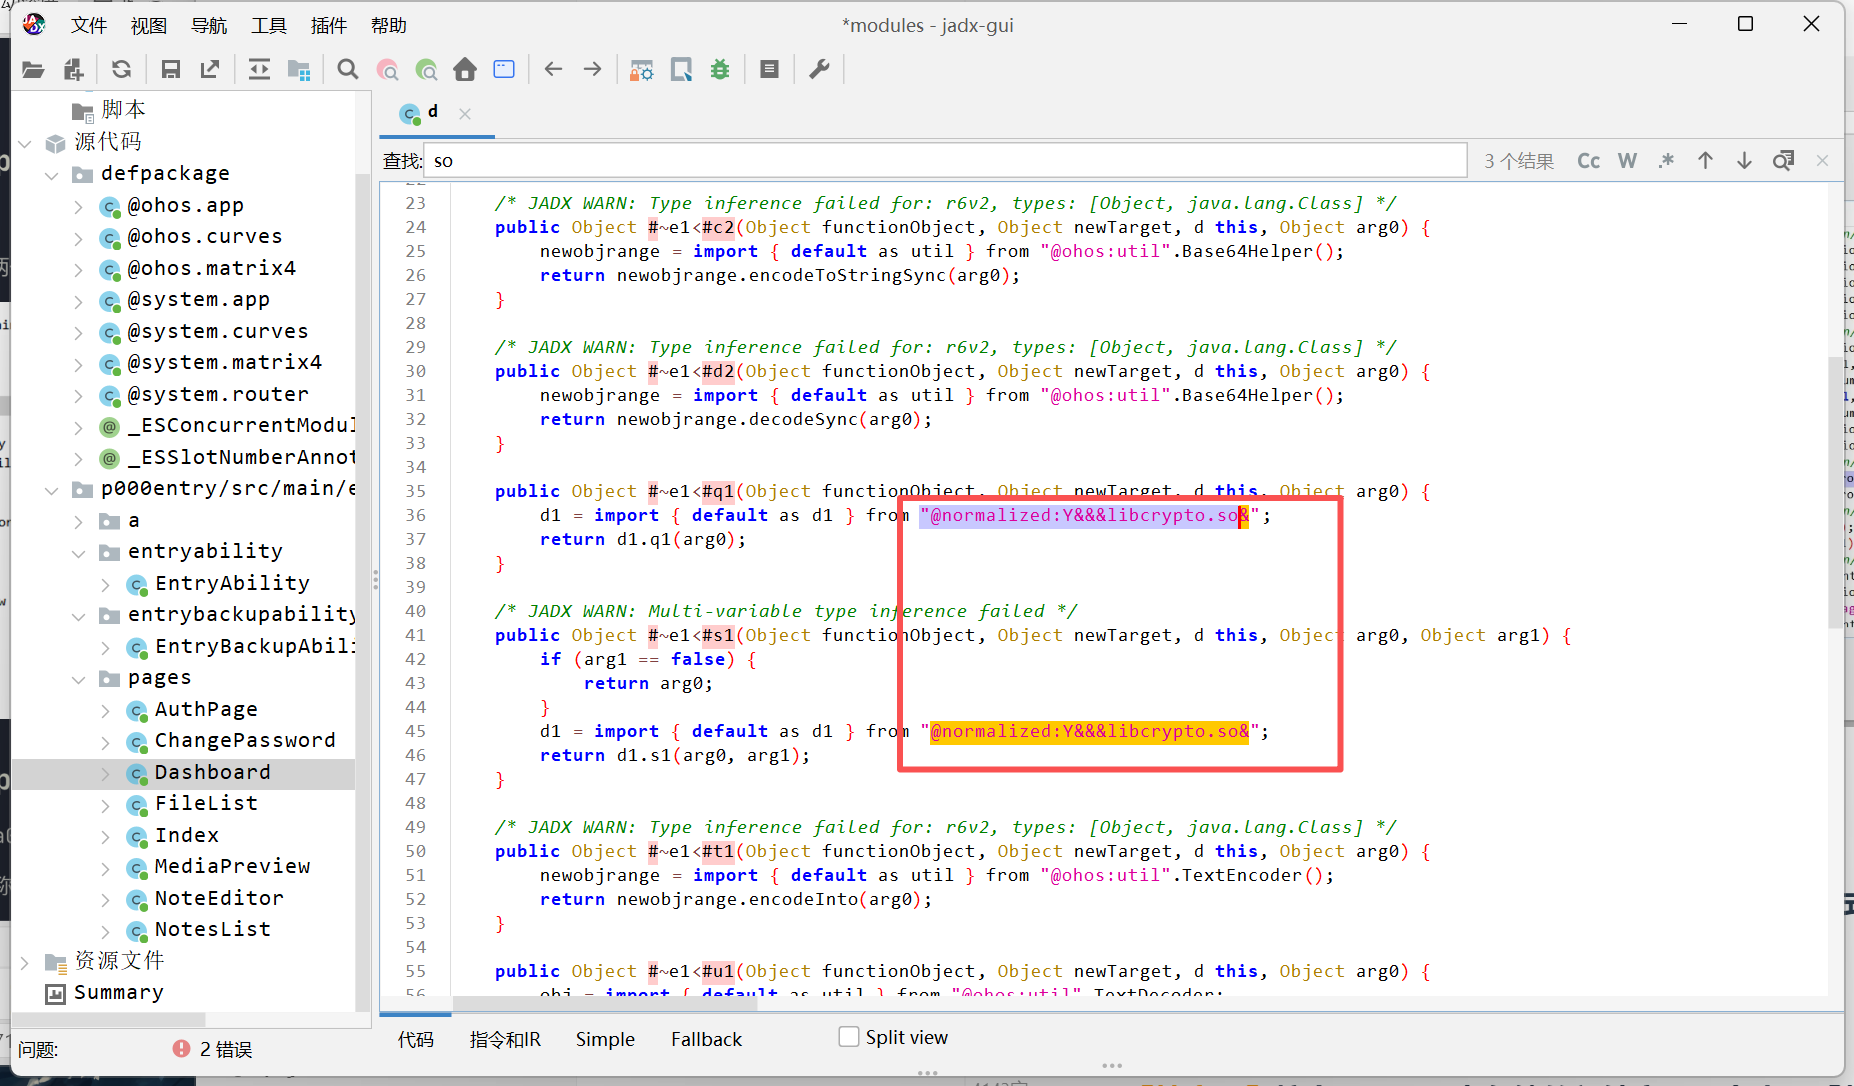Expand the AuthPage class node
This screenshot has height=1086, width=1854.
pos(106,710)
